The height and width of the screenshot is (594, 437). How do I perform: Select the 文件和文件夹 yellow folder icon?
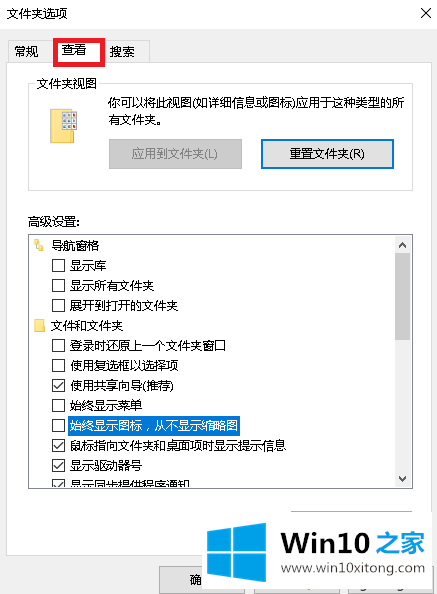pyautogui.click(x=39, y=325)
